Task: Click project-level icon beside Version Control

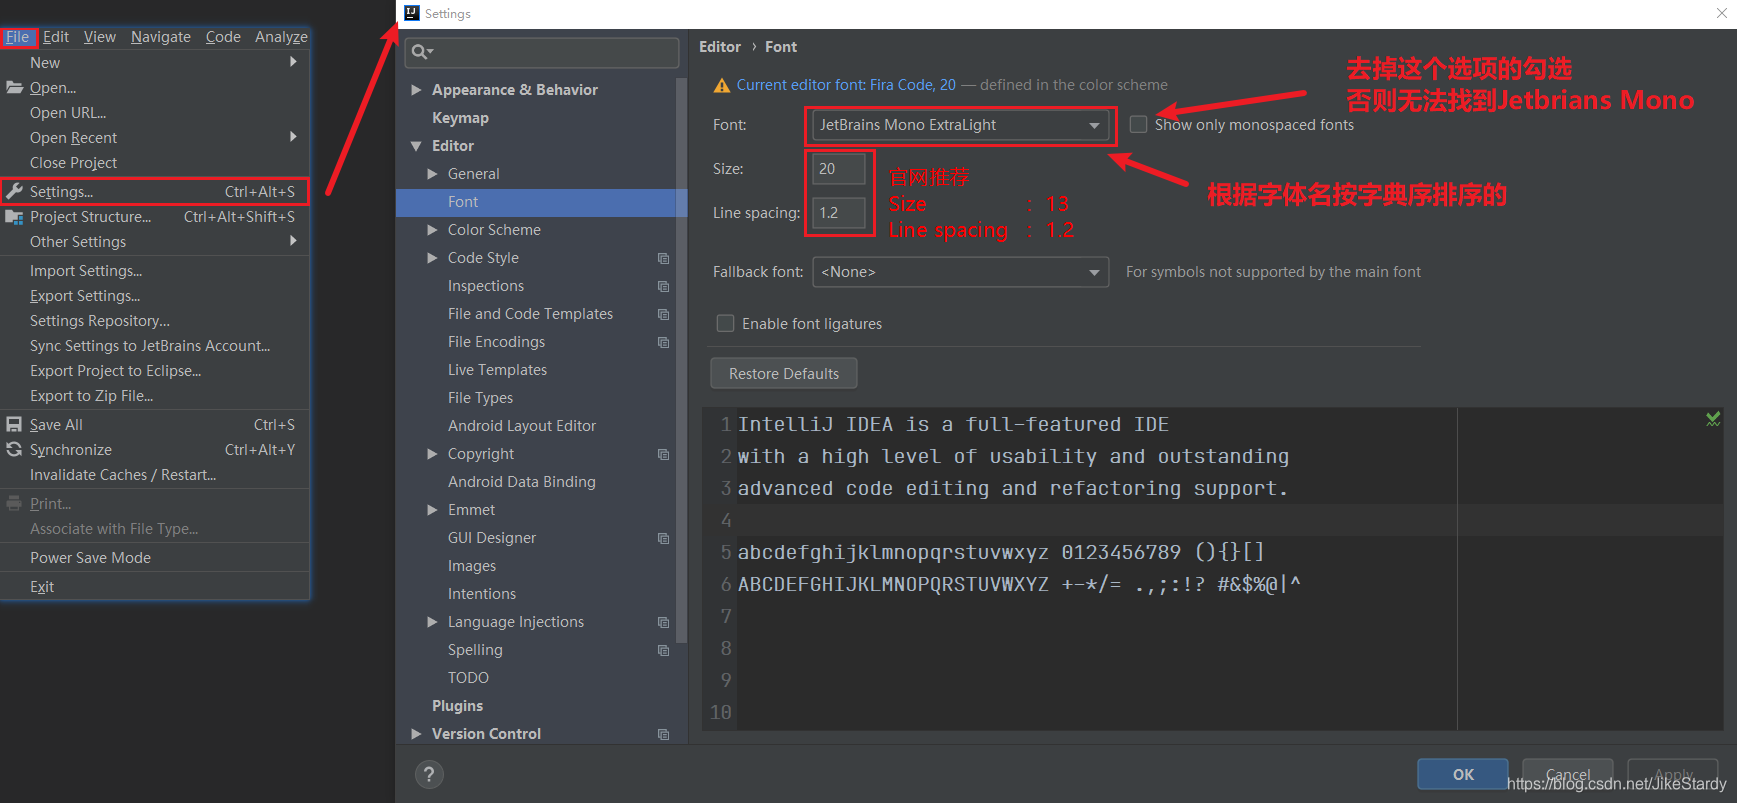Action: click(663, 734)
